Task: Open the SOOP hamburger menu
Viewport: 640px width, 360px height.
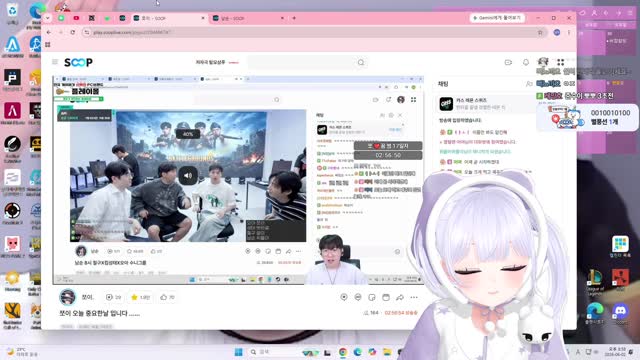Action: pyautogui.click(x=55, y=62)
